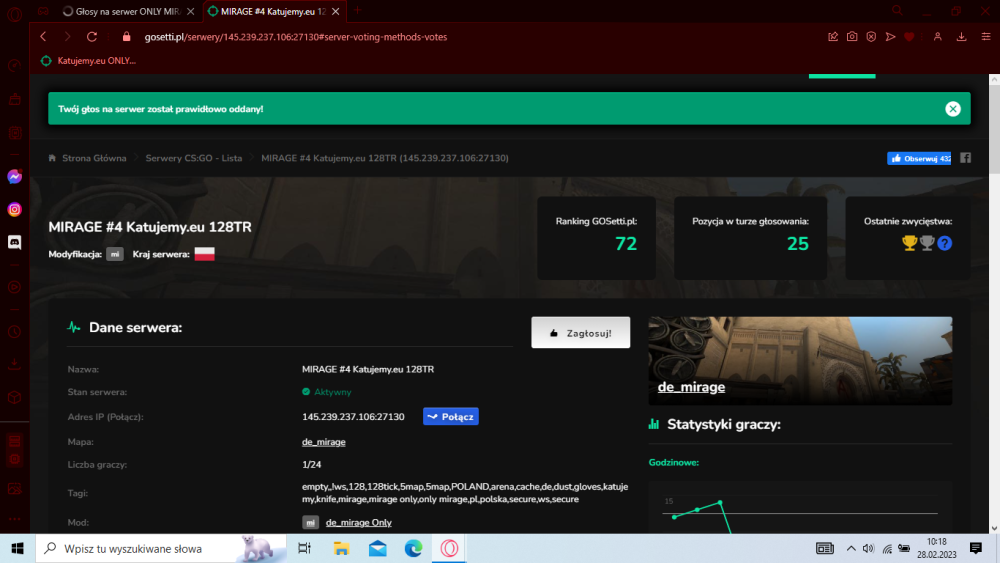
Task: Open Discord in the Opera sidebar
Action: click(15, 242)
